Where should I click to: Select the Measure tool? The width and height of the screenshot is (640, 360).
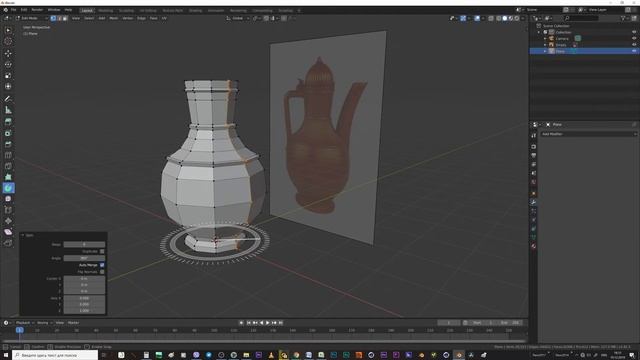(x=8, y=110)
